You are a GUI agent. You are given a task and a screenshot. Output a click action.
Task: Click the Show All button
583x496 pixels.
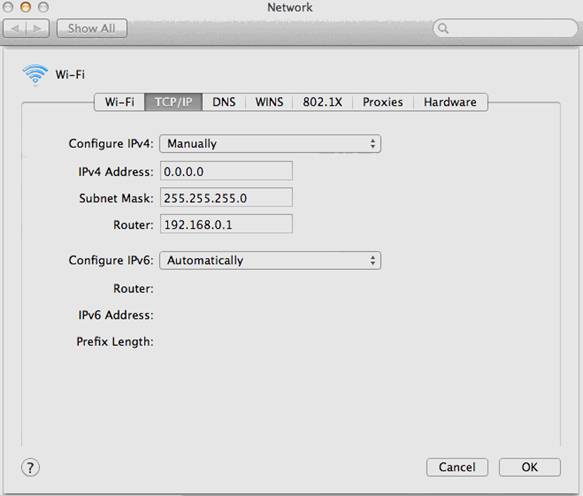pos(92,29)
